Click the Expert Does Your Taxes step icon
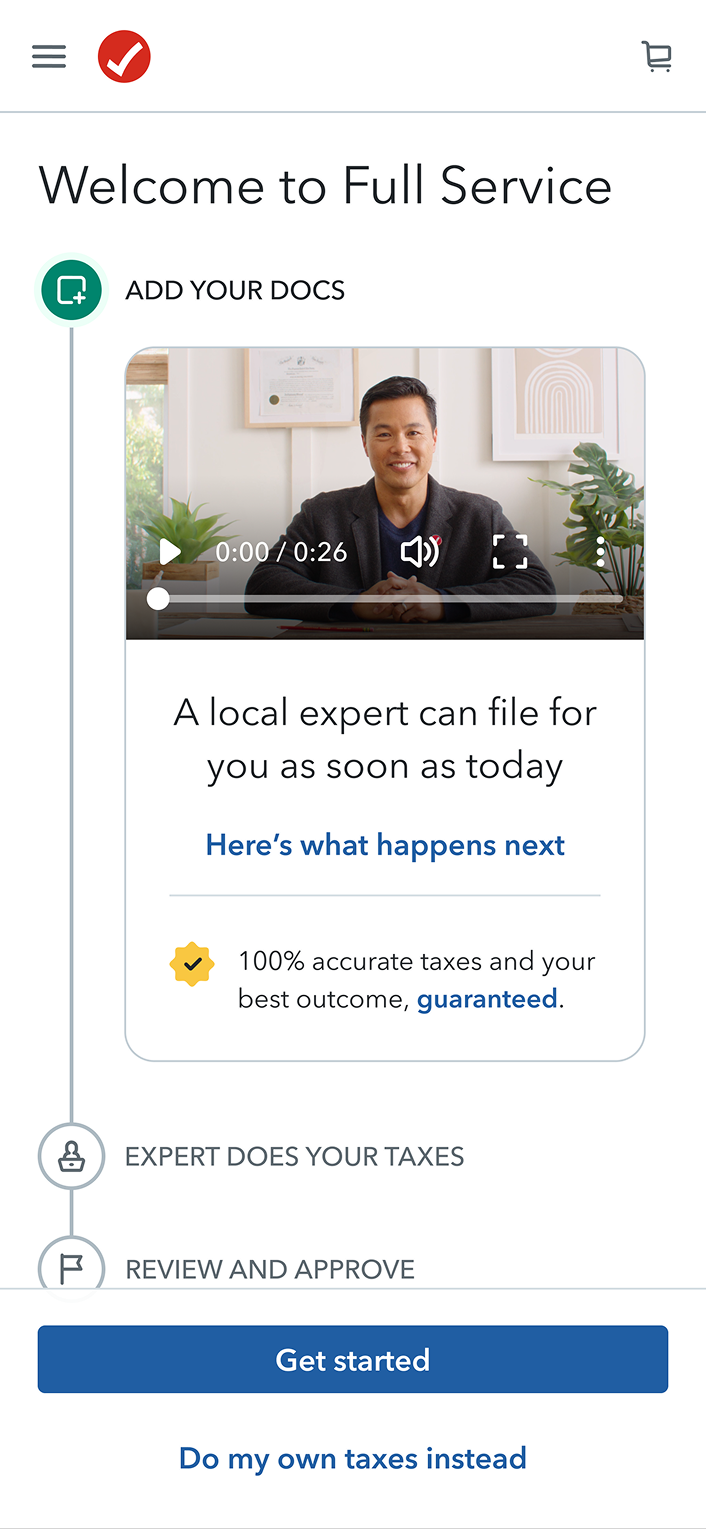706x1531 pixels. [71, 1156]
